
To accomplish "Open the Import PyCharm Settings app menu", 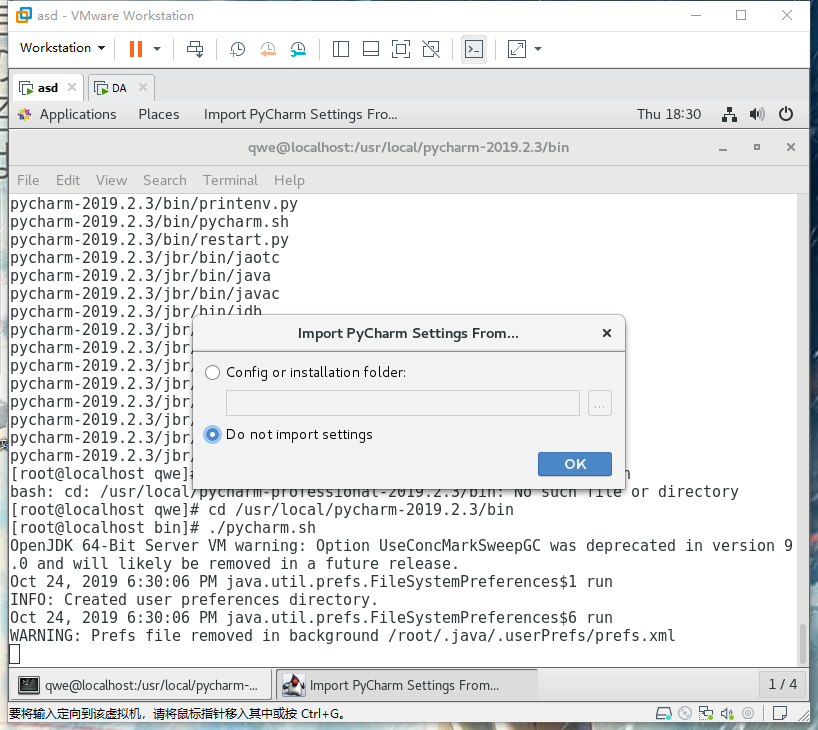I will 300,114.
